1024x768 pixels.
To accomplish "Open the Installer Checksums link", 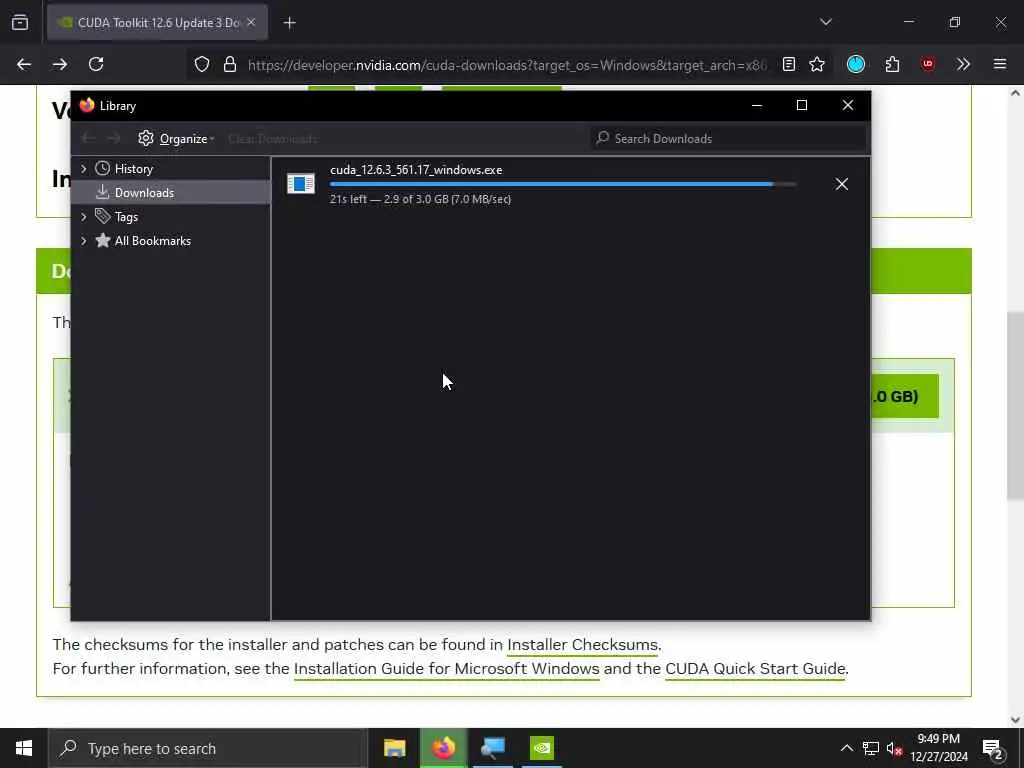I will point(583,645).
